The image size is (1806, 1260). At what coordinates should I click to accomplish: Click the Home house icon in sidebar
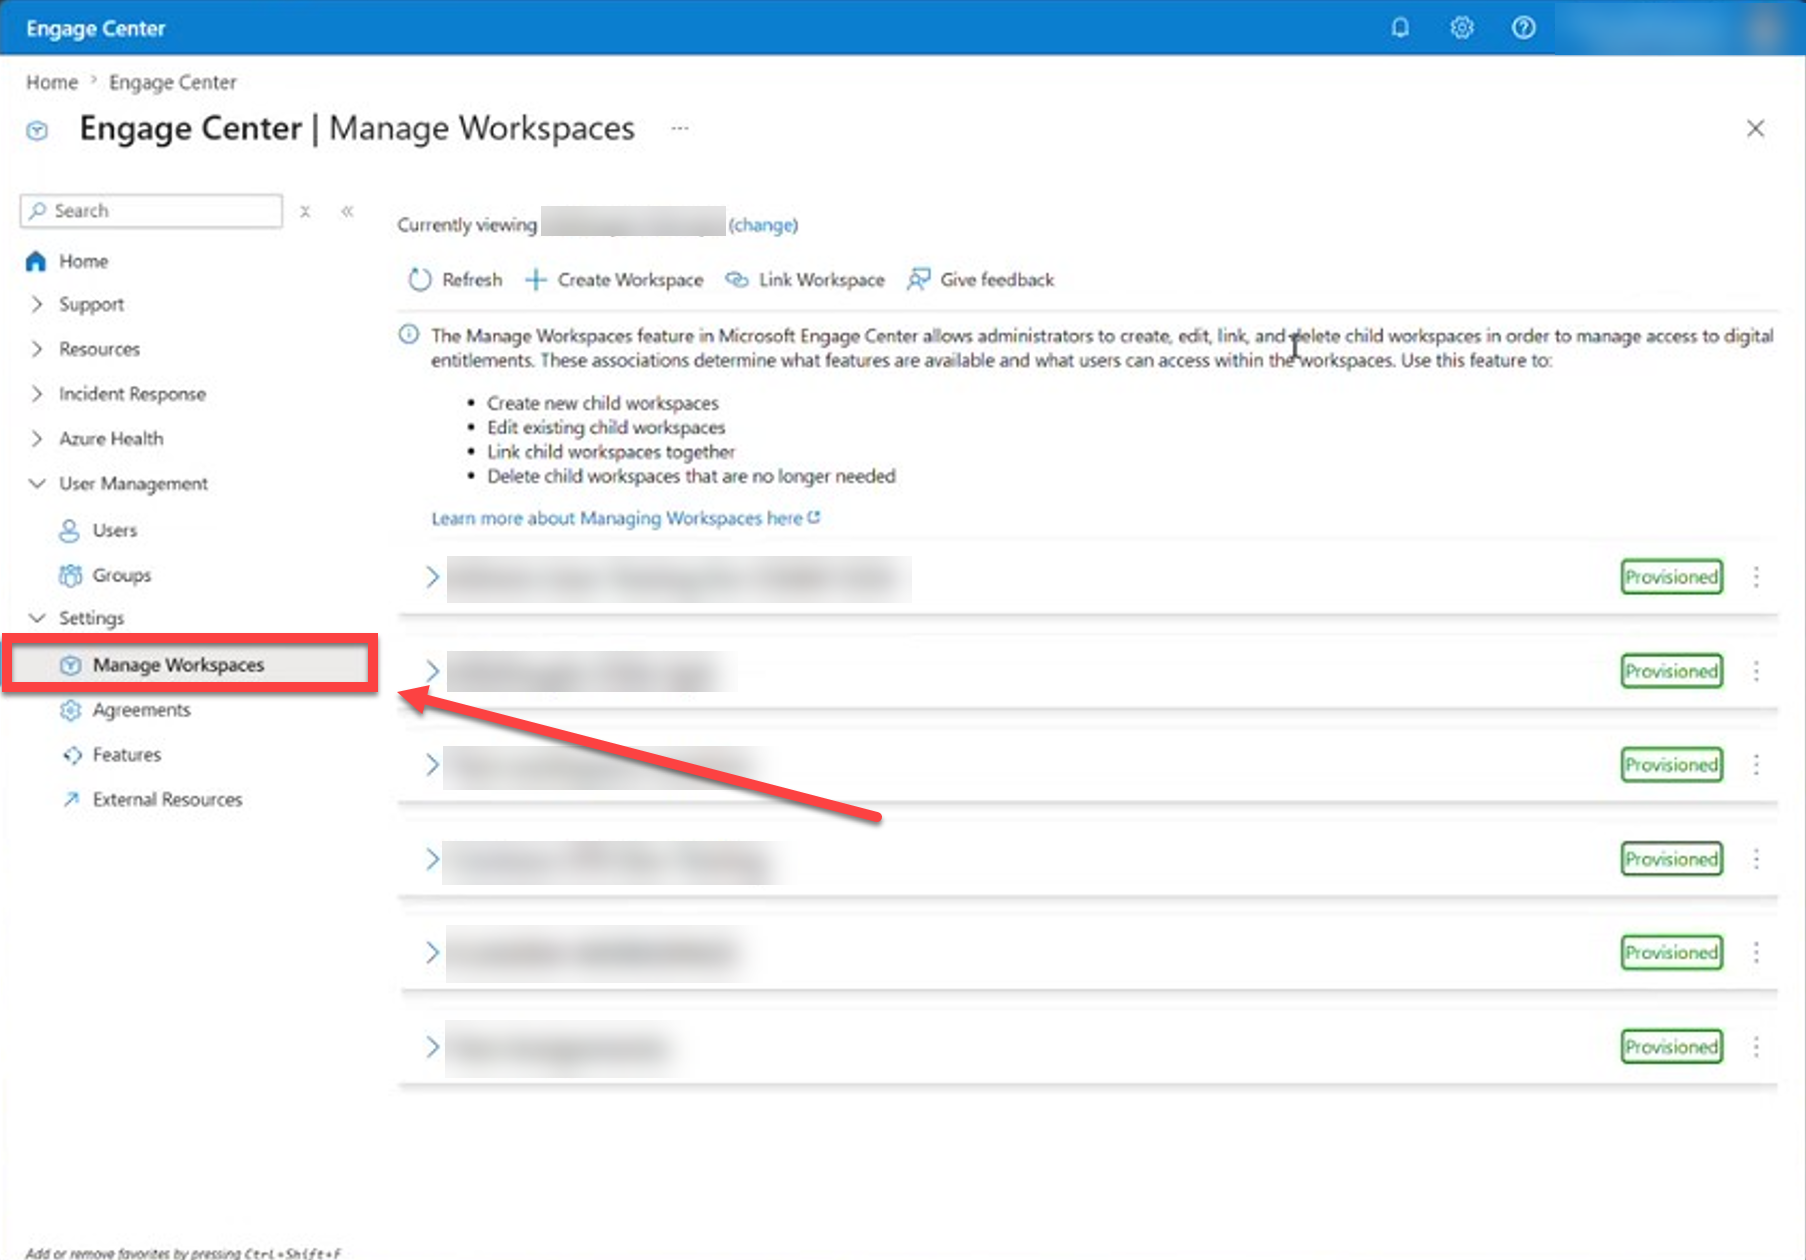tap(36, 261)
